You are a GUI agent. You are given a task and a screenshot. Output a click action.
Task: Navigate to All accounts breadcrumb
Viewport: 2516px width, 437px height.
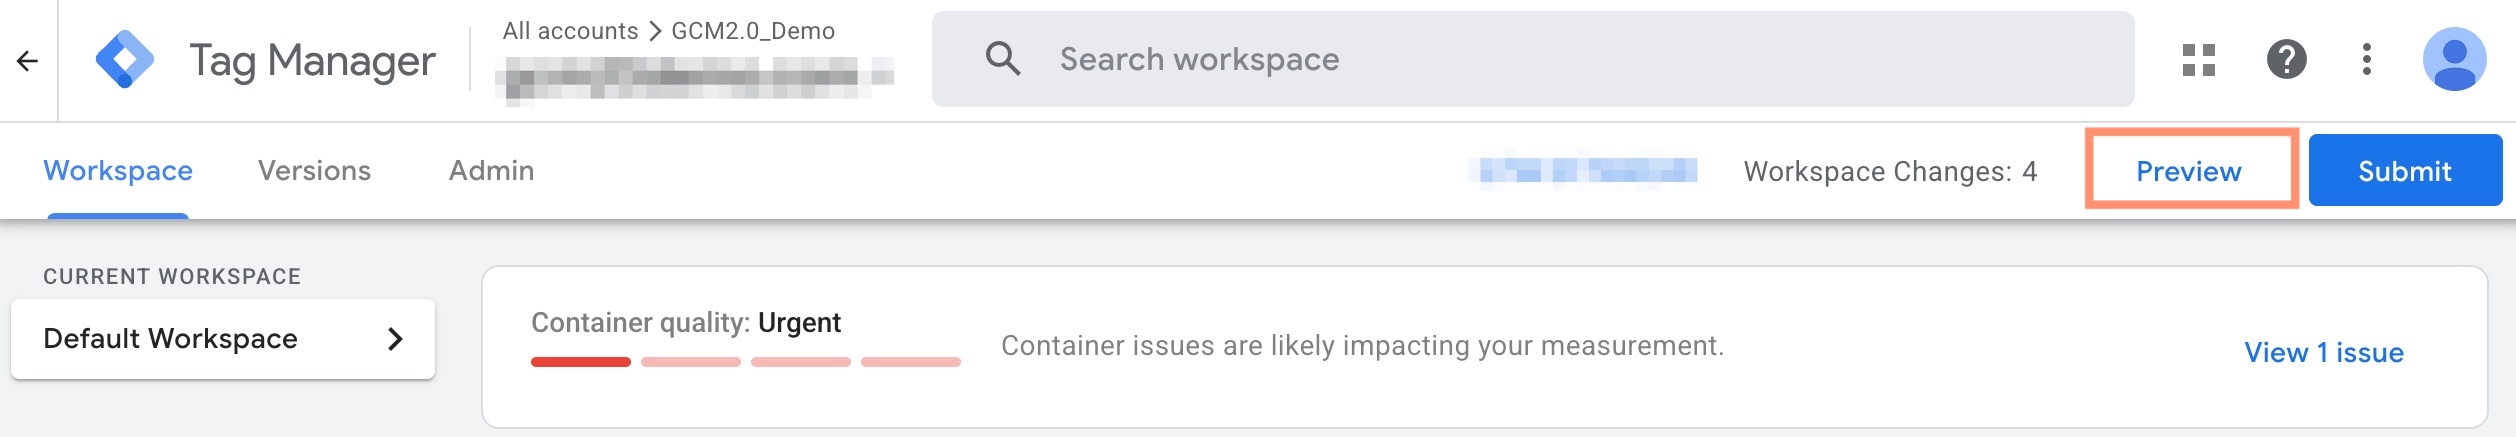click(x=570, y=31)
